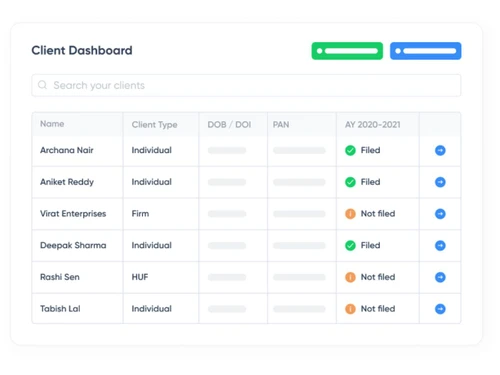
Task: Open Virat Enterprises' row arrow icon
Action: pyautogui.click(x=440, y=214)
